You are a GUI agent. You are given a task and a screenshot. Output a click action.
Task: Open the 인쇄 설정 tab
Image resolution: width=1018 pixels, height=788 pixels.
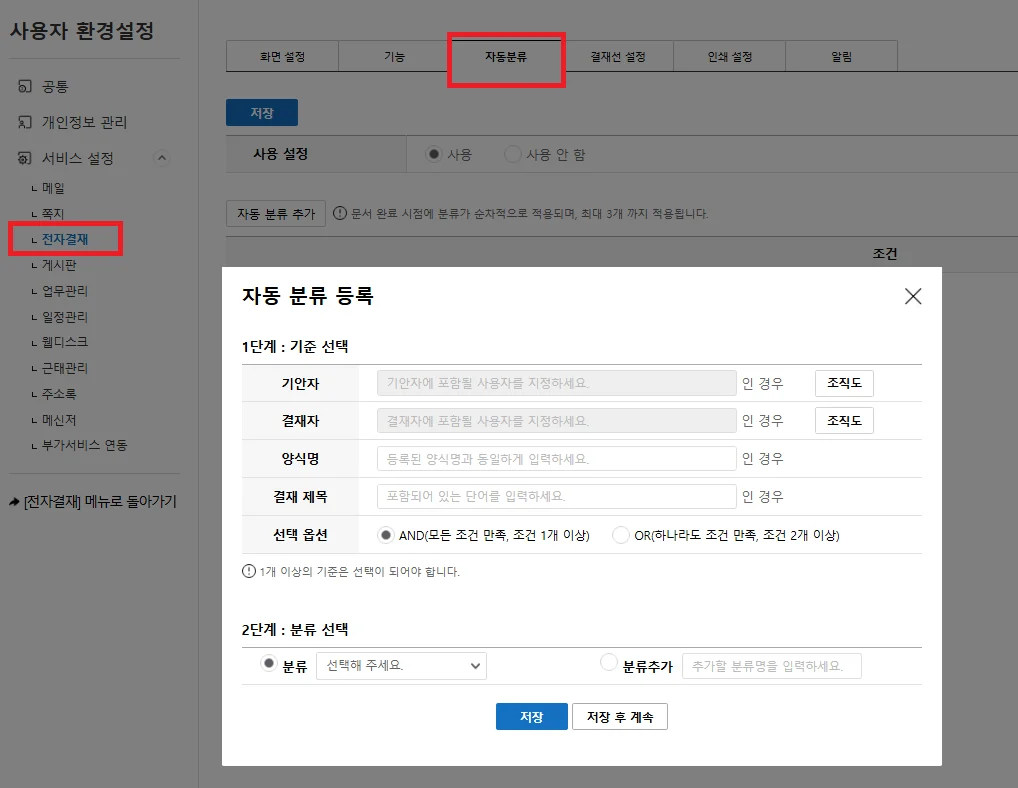click(730, 56)
